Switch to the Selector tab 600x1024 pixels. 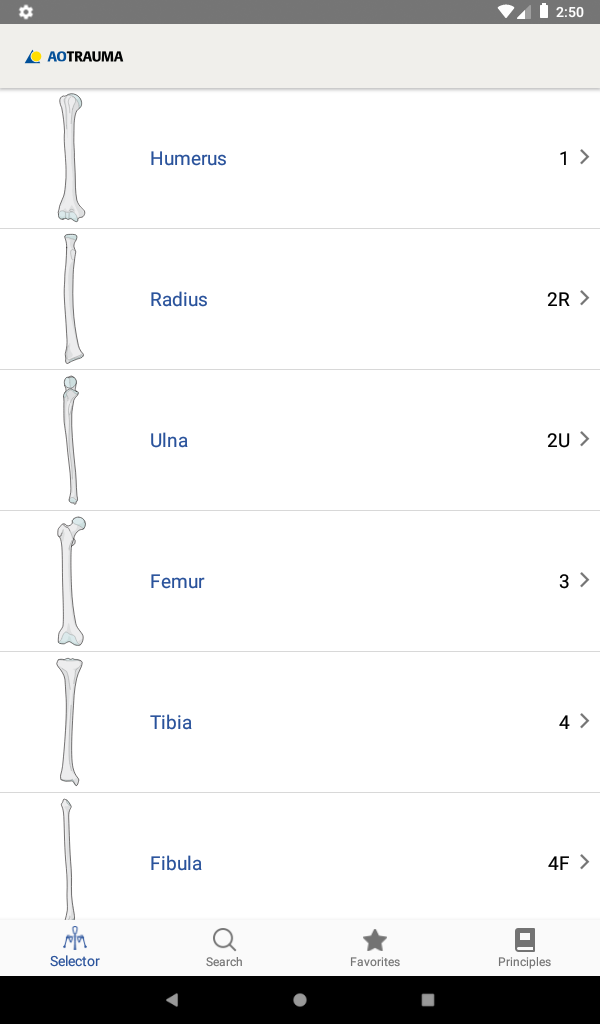coord(75,948)
